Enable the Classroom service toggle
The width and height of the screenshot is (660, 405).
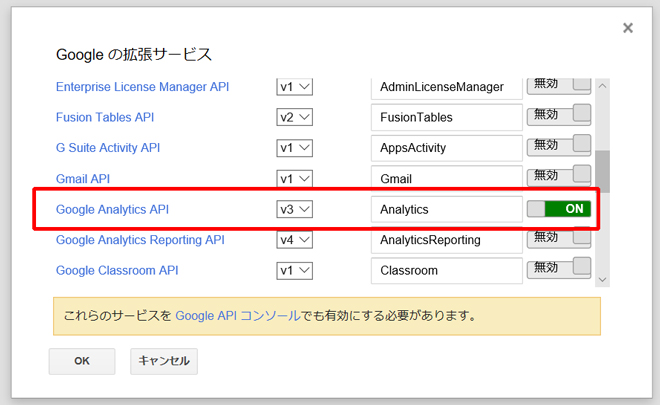tap(559, 268)
